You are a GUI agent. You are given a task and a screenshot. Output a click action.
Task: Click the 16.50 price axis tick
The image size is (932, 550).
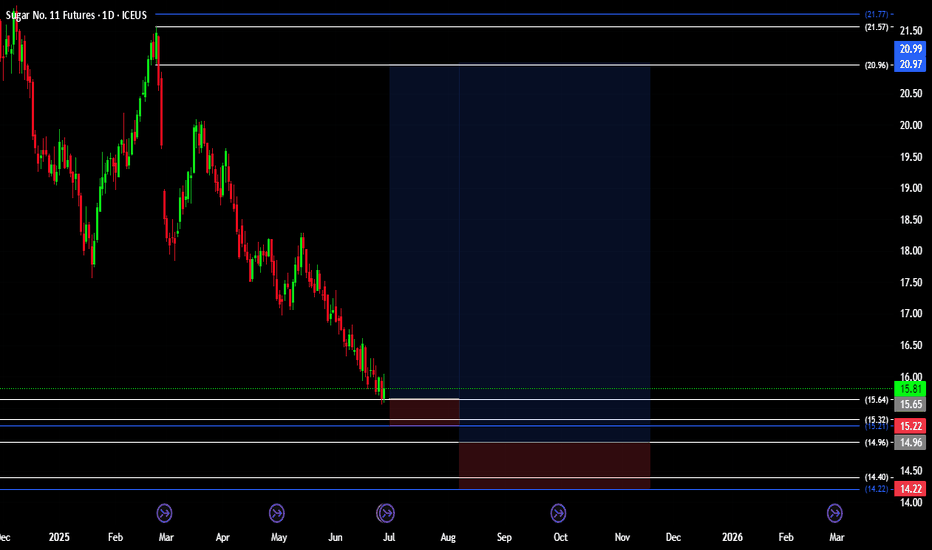(x=911, y=345)
